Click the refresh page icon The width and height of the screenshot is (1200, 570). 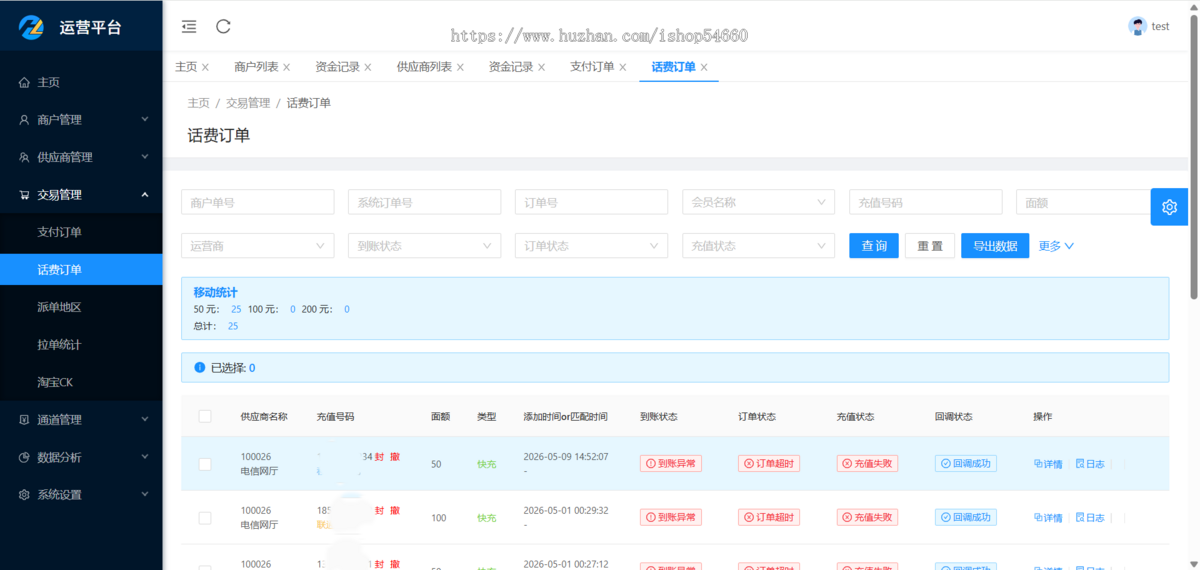(x=223, y=27)
